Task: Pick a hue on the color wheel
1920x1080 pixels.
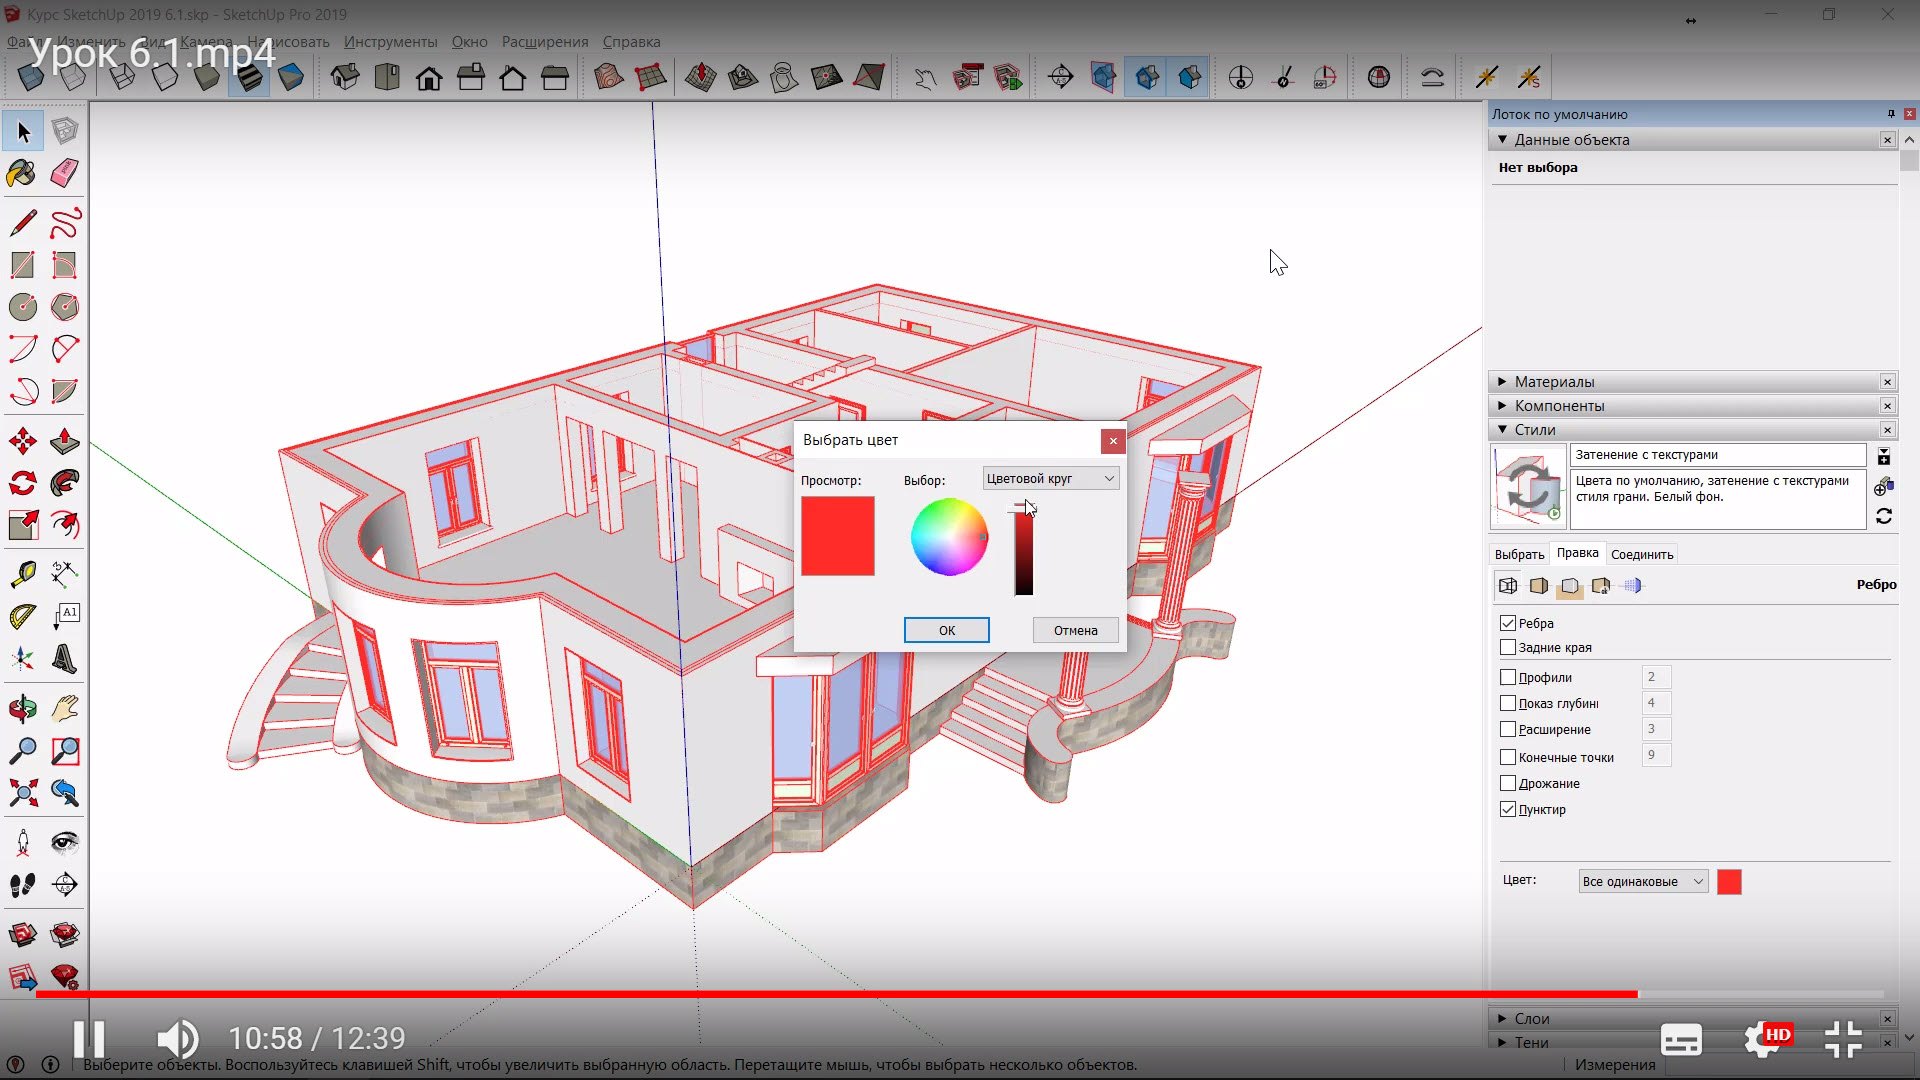Action: point(949,537)
